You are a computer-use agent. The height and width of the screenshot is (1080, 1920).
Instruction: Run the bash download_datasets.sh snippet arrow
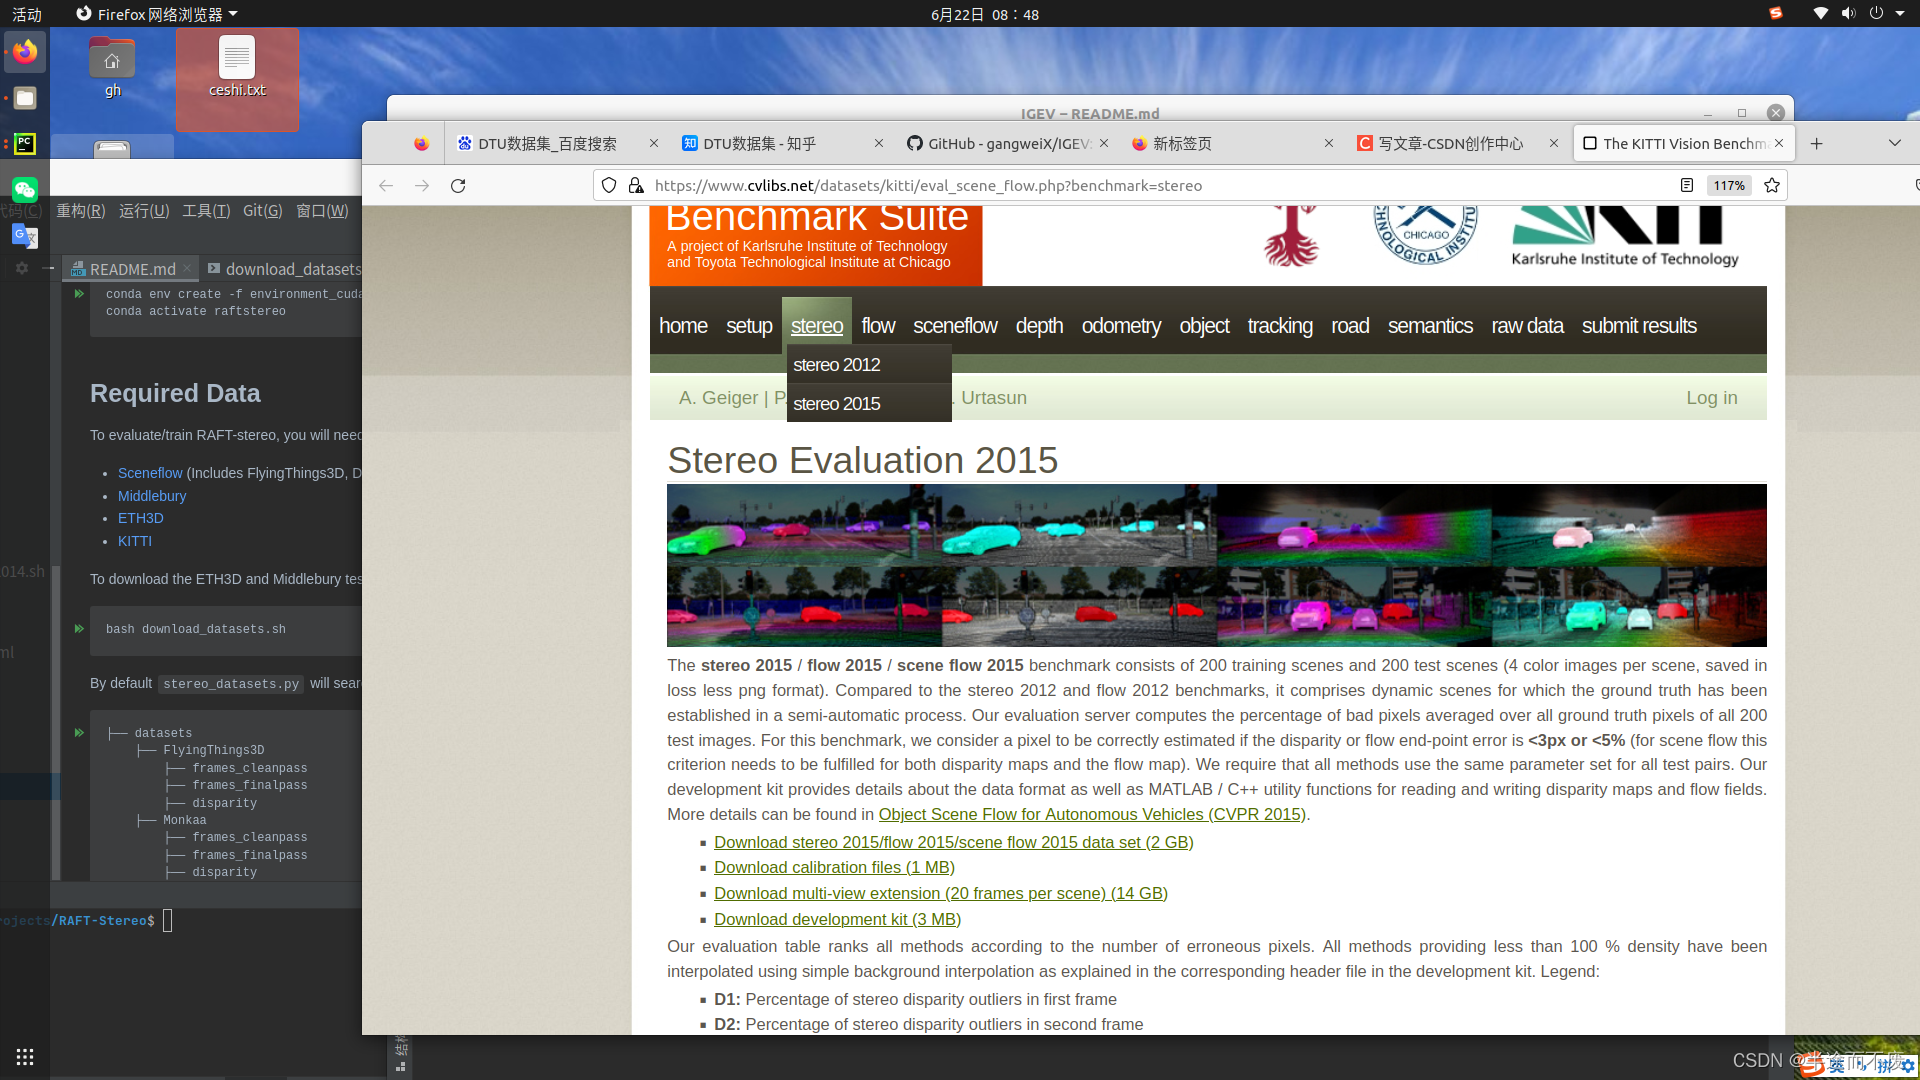coord(79,629)
